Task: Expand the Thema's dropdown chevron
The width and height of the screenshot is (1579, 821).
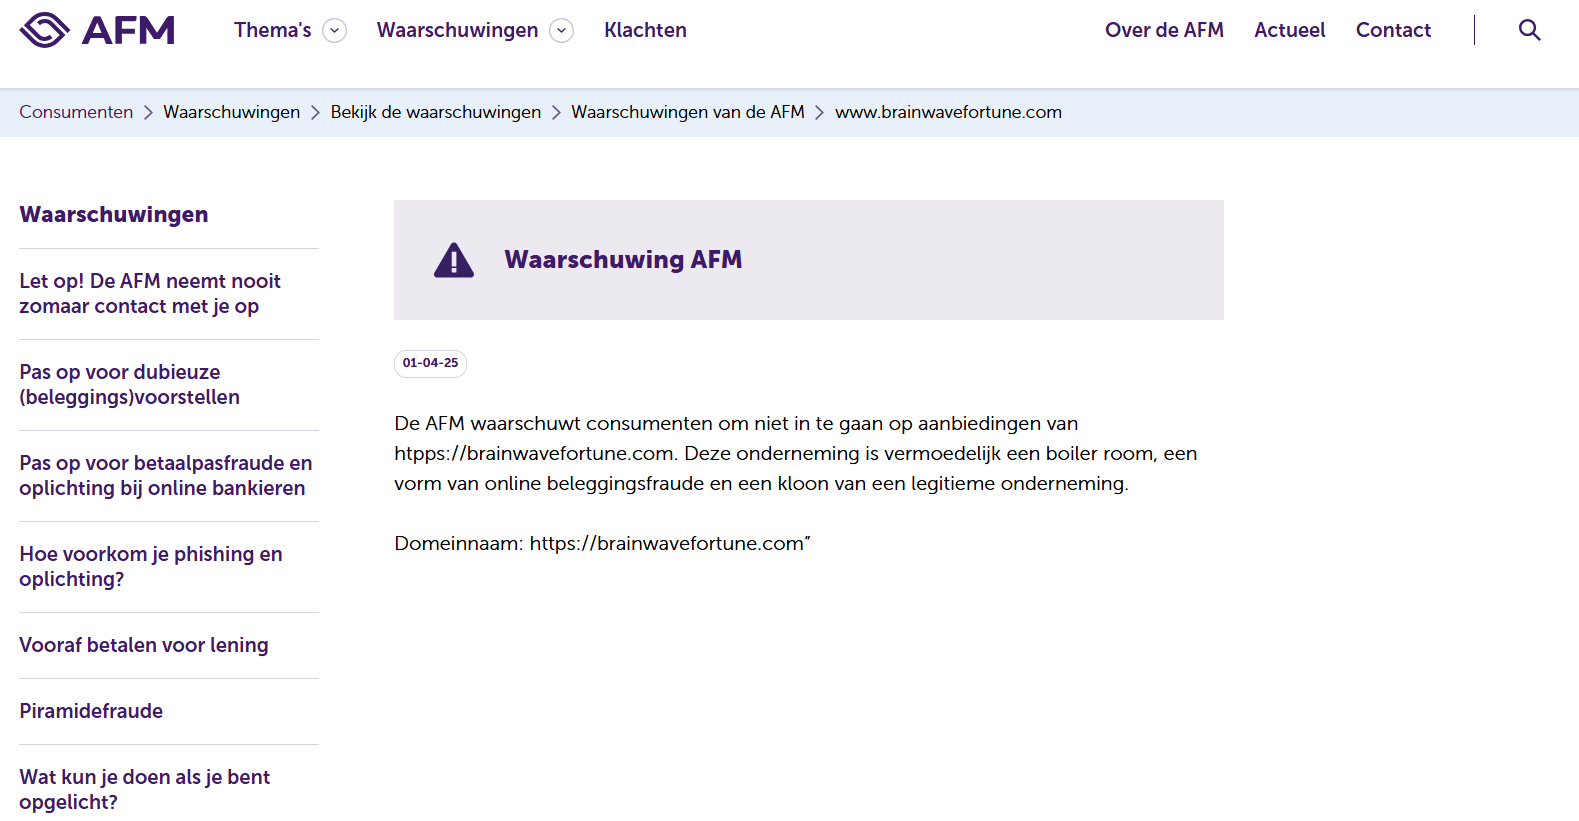Action: click(335, 31)
